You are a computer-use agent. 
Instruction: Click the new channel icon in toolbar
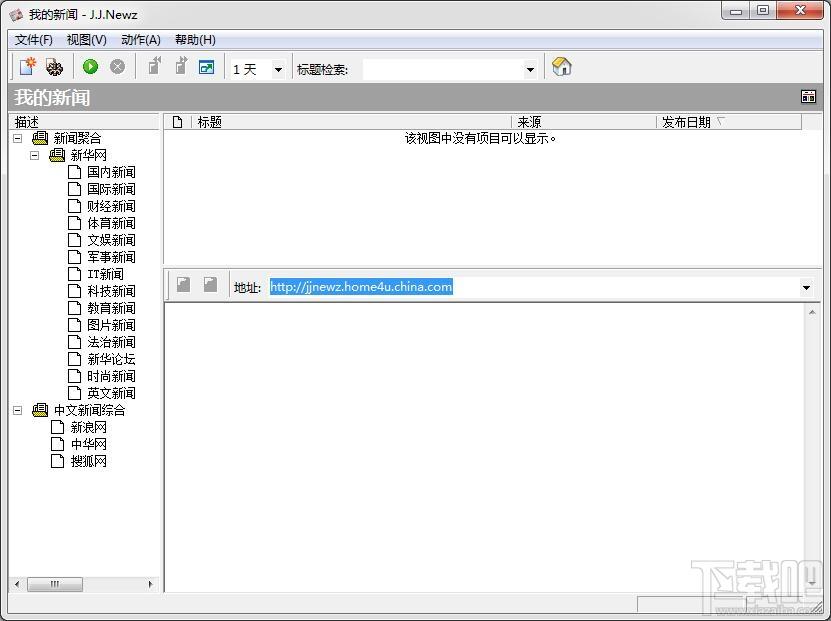pos(28,67)
